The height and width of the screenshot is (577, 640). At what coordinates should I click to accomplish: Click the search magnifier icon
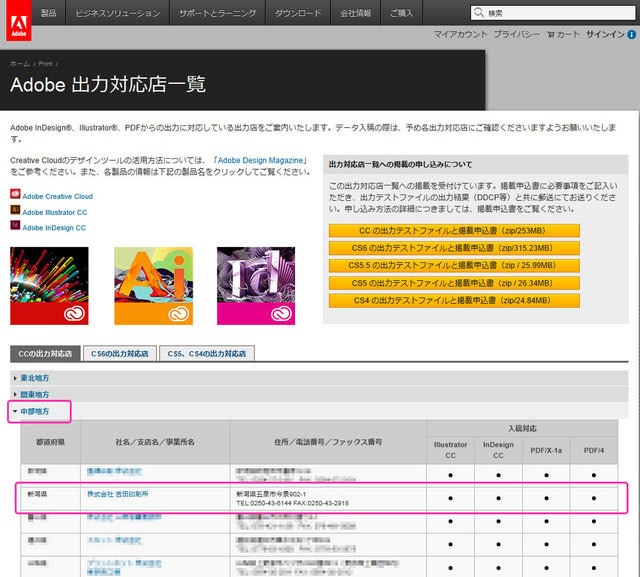[x=479, y=12]
